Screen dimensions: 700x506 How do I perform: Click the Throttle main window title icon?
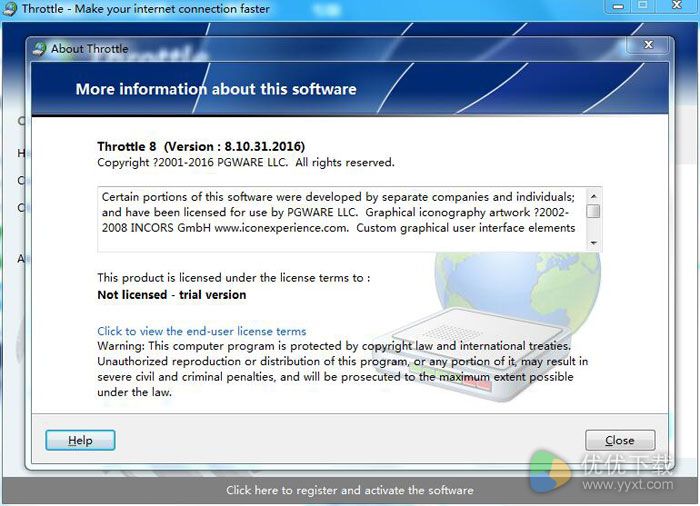9,9
